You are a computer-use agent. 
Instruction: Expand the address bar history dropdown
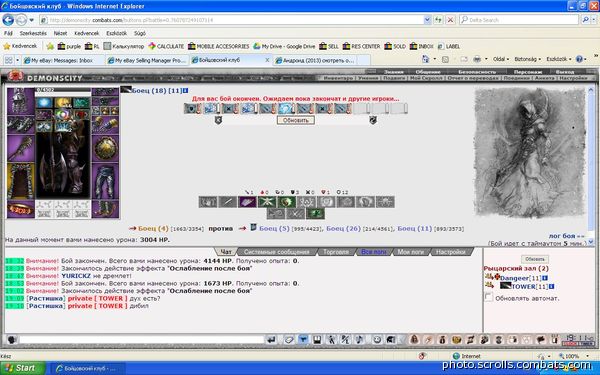427,20
